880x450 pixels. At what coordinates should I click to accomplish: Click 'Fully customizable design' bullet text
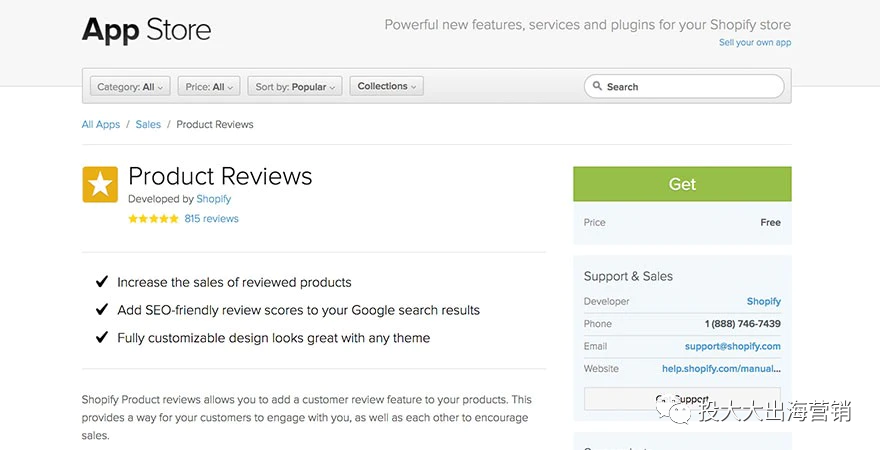(x=273, y=338)
